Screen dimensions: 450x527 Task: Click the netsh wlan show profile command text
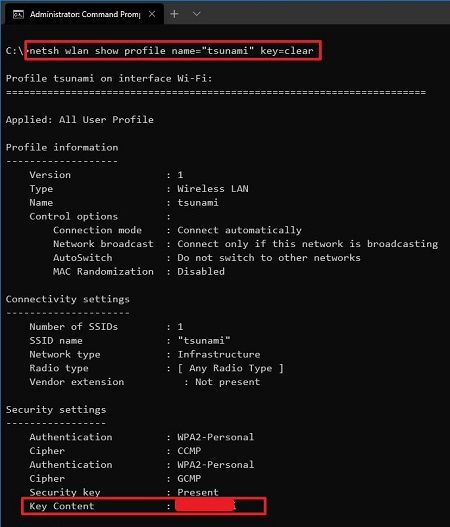[171, 51]
